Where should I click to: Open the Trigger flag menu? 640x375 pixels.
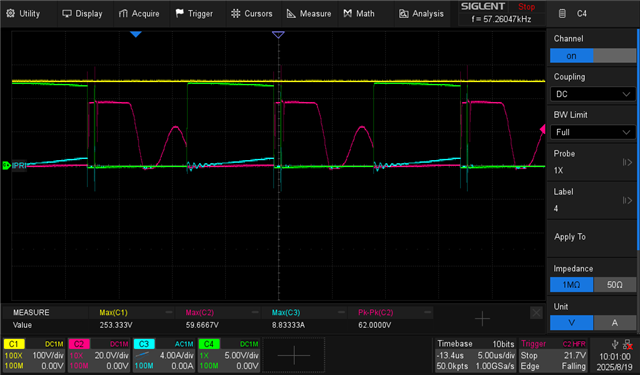point(180,13)
